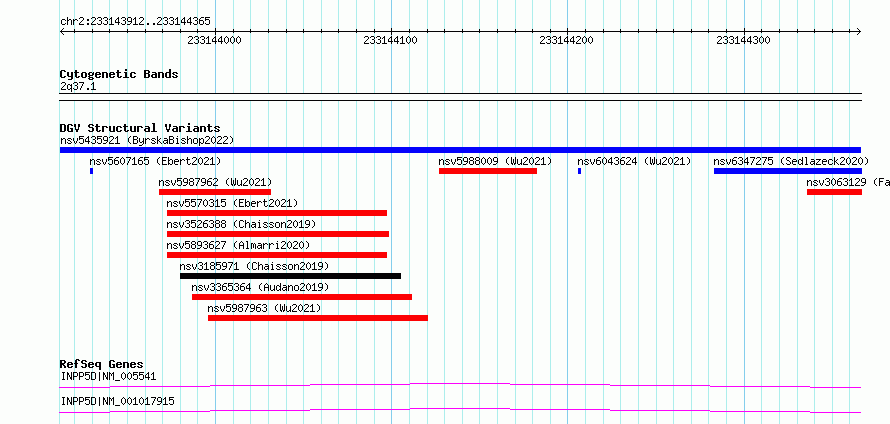Open nsv5987962 (Wu2021) variant label
Screen dimensions: 890x424
click(215, 182)
